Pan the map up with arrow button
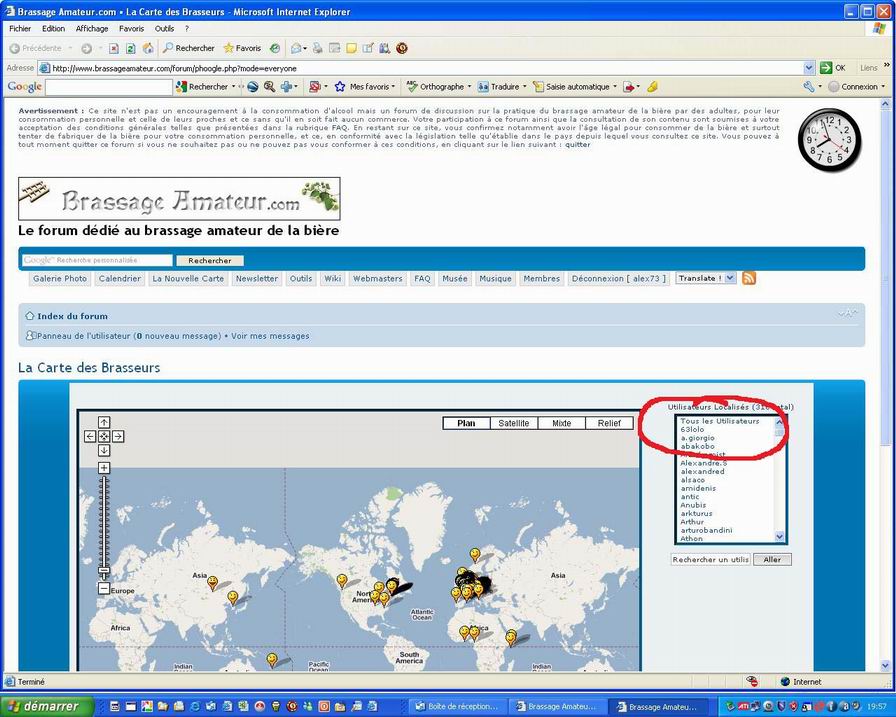Image resolution: width=896 pixels, height=717 pixels. tap(104, 422)
